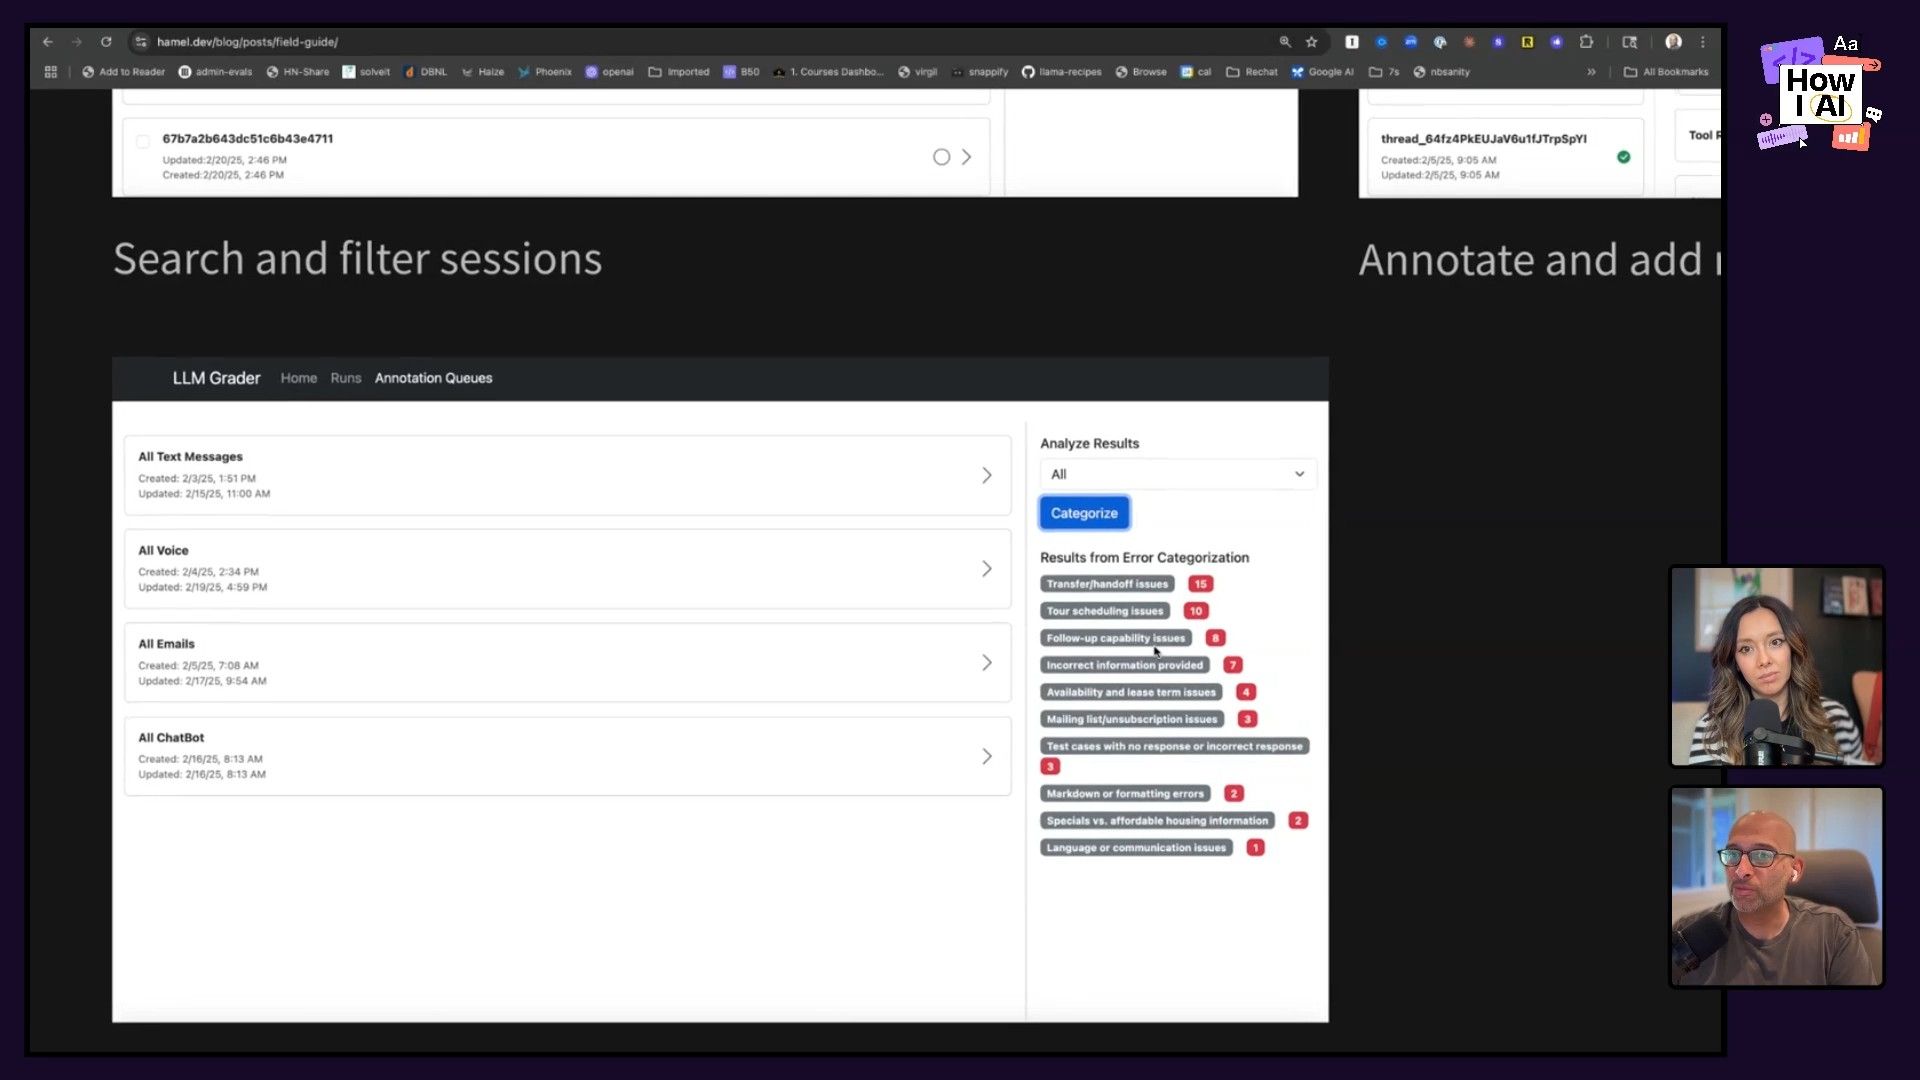Open the DBNL bookmark
This screenshot has height=1080, width=1920.
(425, 72)
